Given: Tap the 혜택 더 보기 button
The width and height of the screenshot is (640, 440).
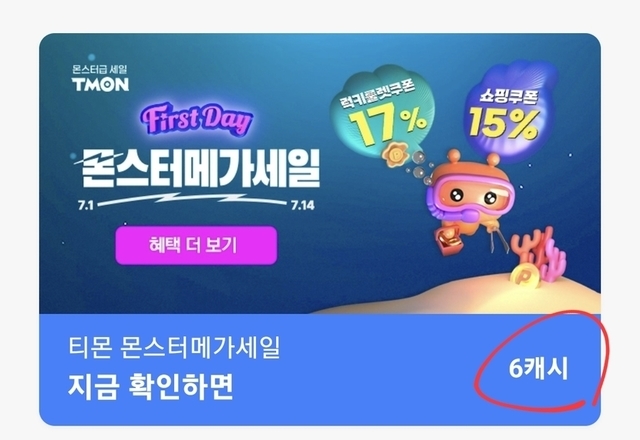Looking at the screenshot, I should point(196,245).
